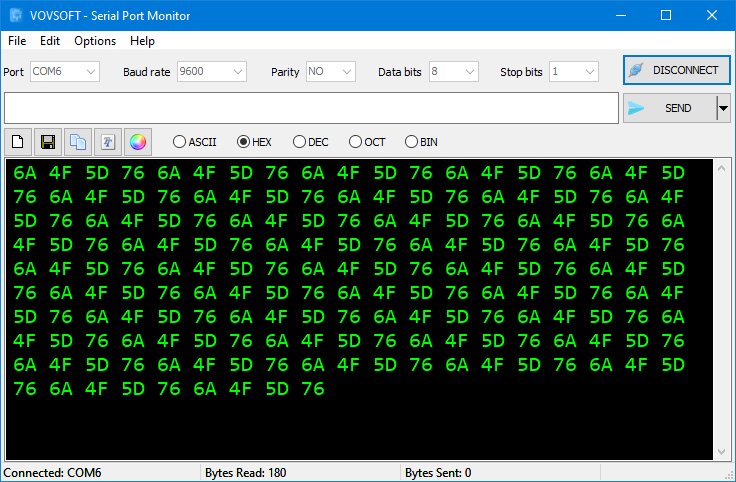The height and width of the screenshot is (482, 736).
Task: Click the new/clear log page icon
Action: click(x=18, y=142)
